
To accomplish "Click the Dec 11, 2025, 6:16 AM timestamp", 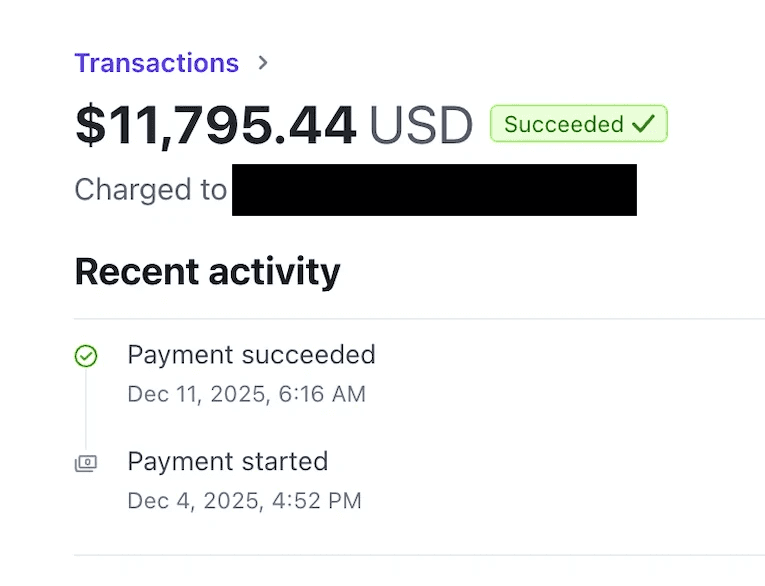I will 246,394.
